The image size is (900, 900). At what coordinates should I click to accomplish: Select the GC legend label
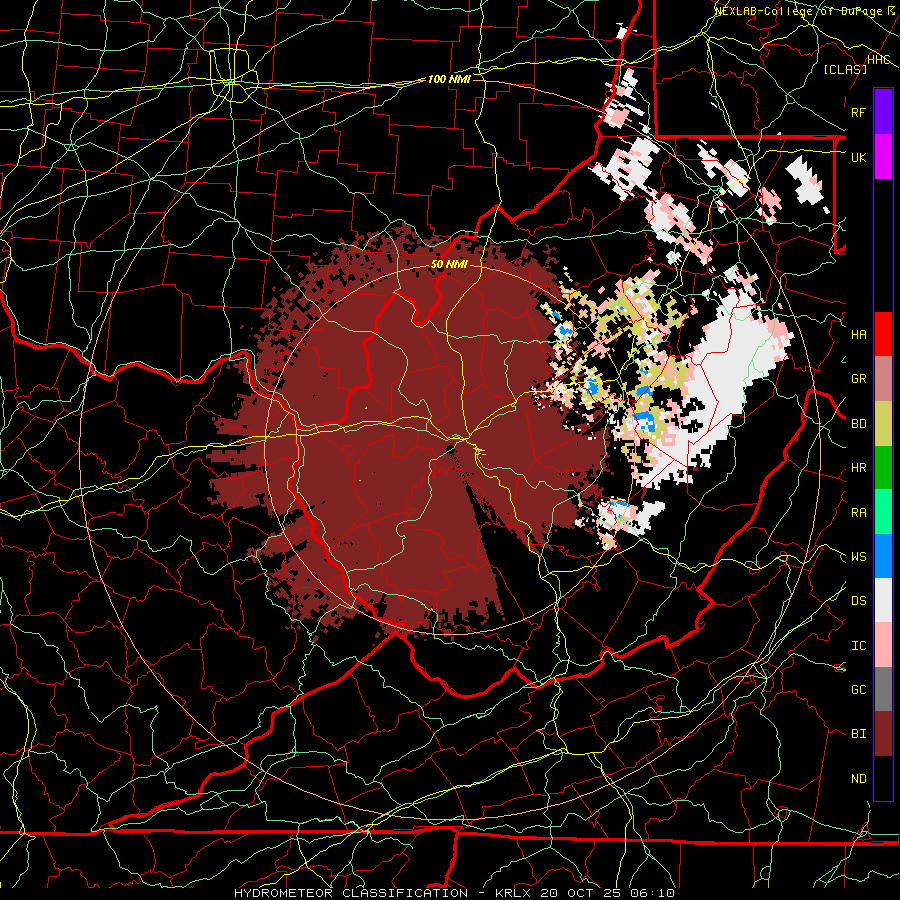(858, 690)
